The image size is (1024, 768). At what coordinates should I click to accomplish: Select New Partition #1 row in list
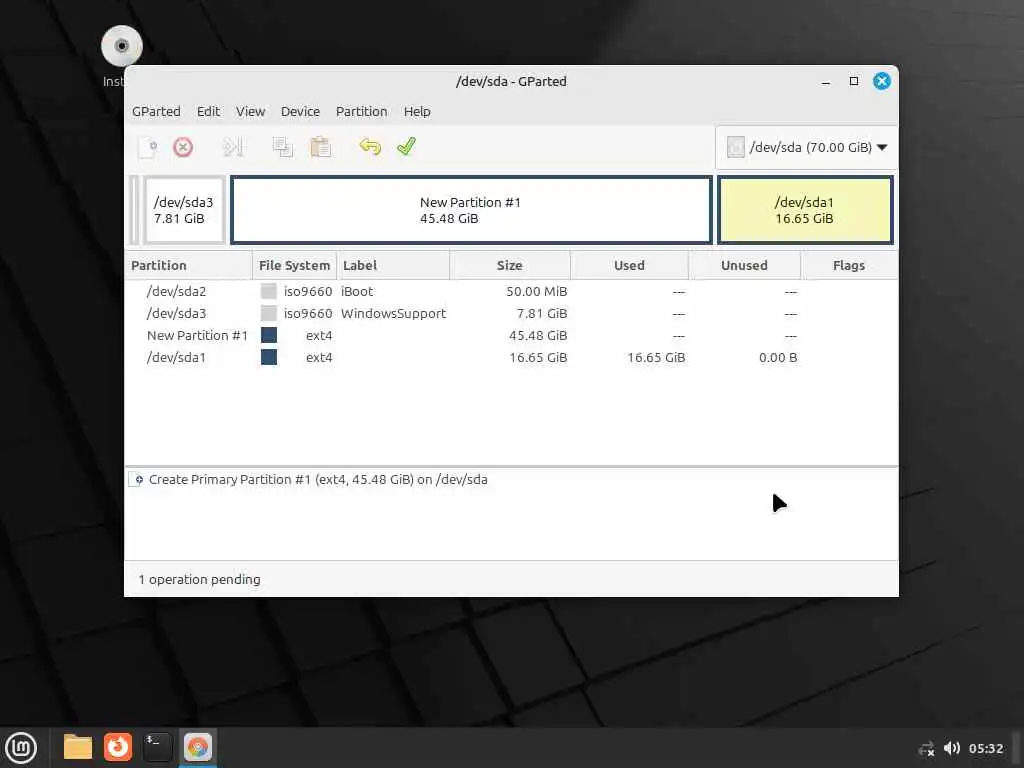(511, 336)
